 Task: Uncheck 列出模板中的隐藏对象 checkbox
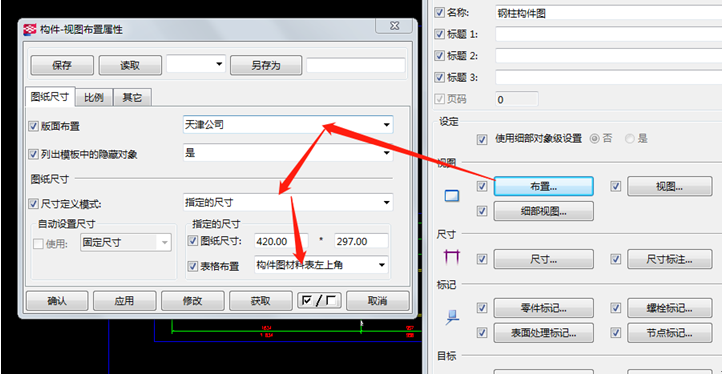33,154
